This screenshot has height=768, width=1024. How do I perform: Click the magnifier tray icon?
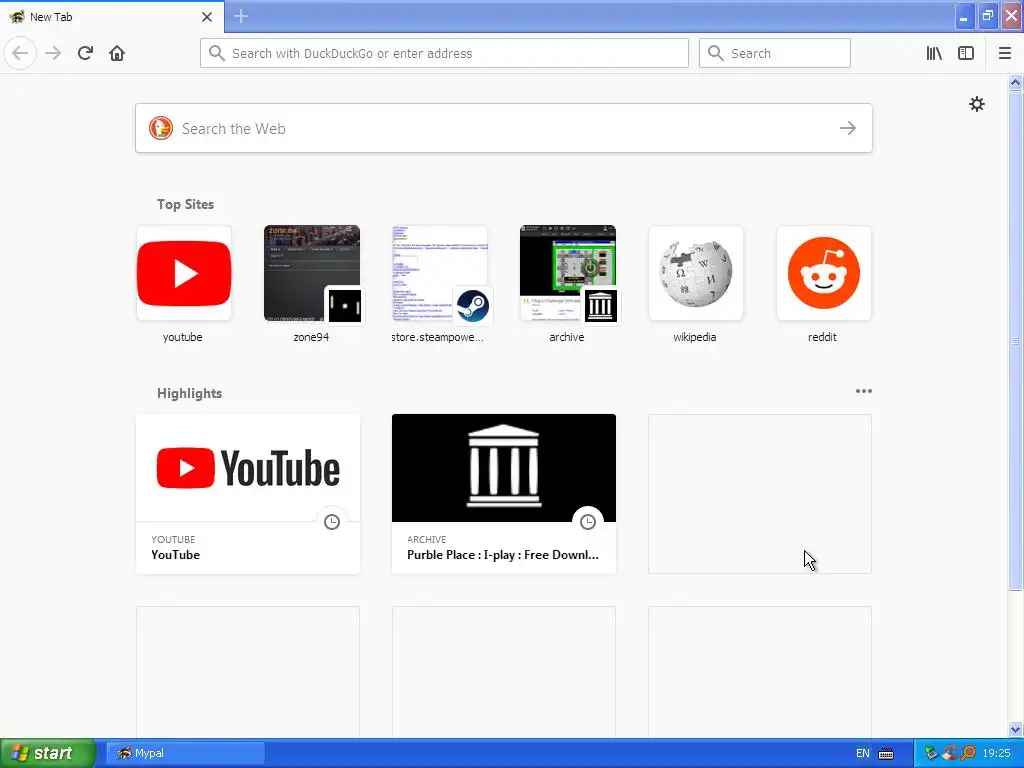coord(968,753)
